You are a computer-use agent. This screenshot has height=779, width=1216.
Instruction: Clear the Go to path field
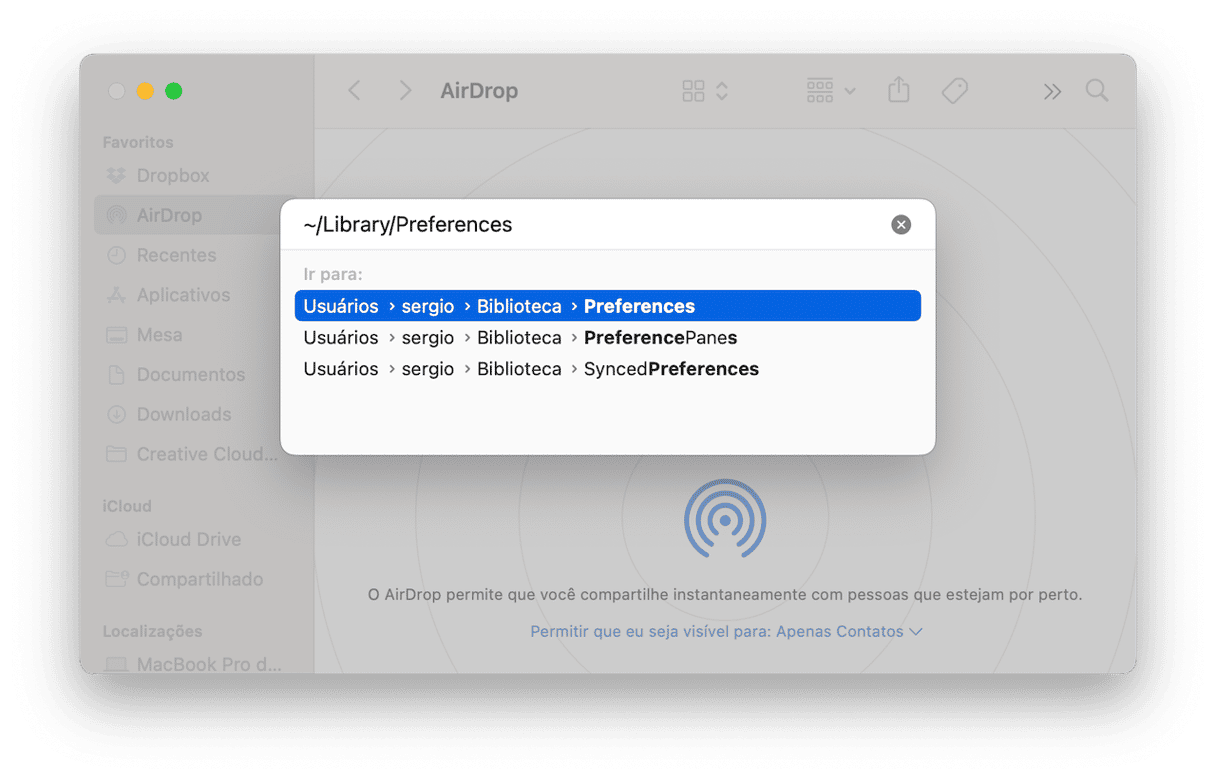(x=901, y=225)
